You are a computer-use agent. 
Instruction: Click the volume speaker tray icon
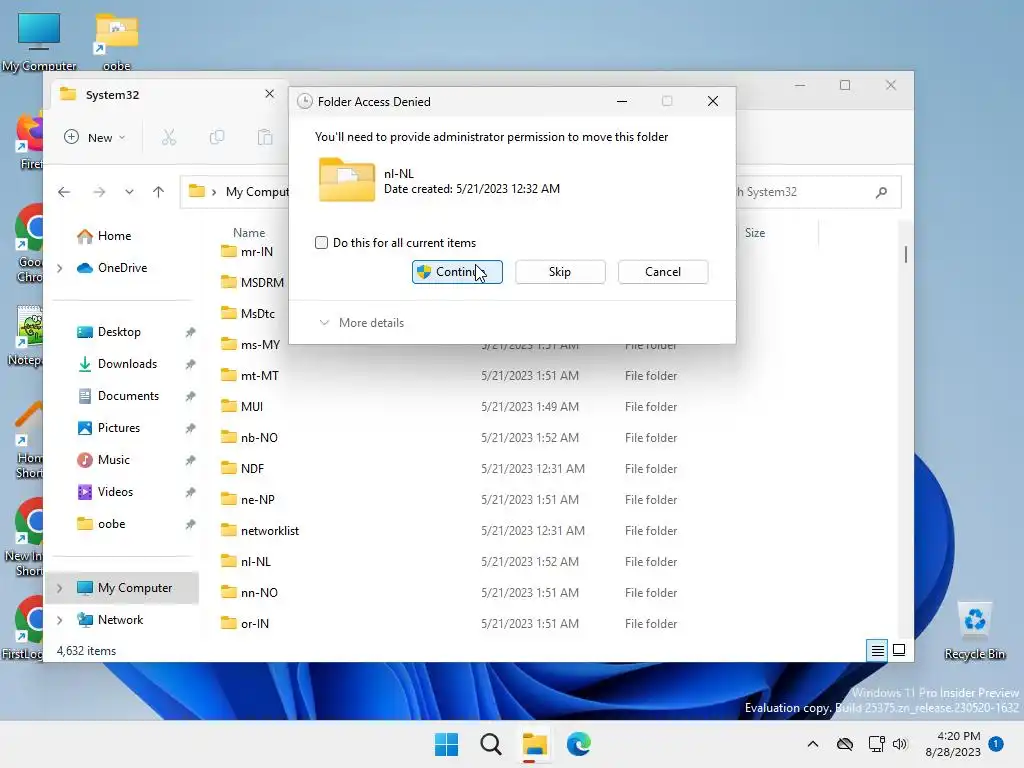pyautogui.click(x=900, y=744)
